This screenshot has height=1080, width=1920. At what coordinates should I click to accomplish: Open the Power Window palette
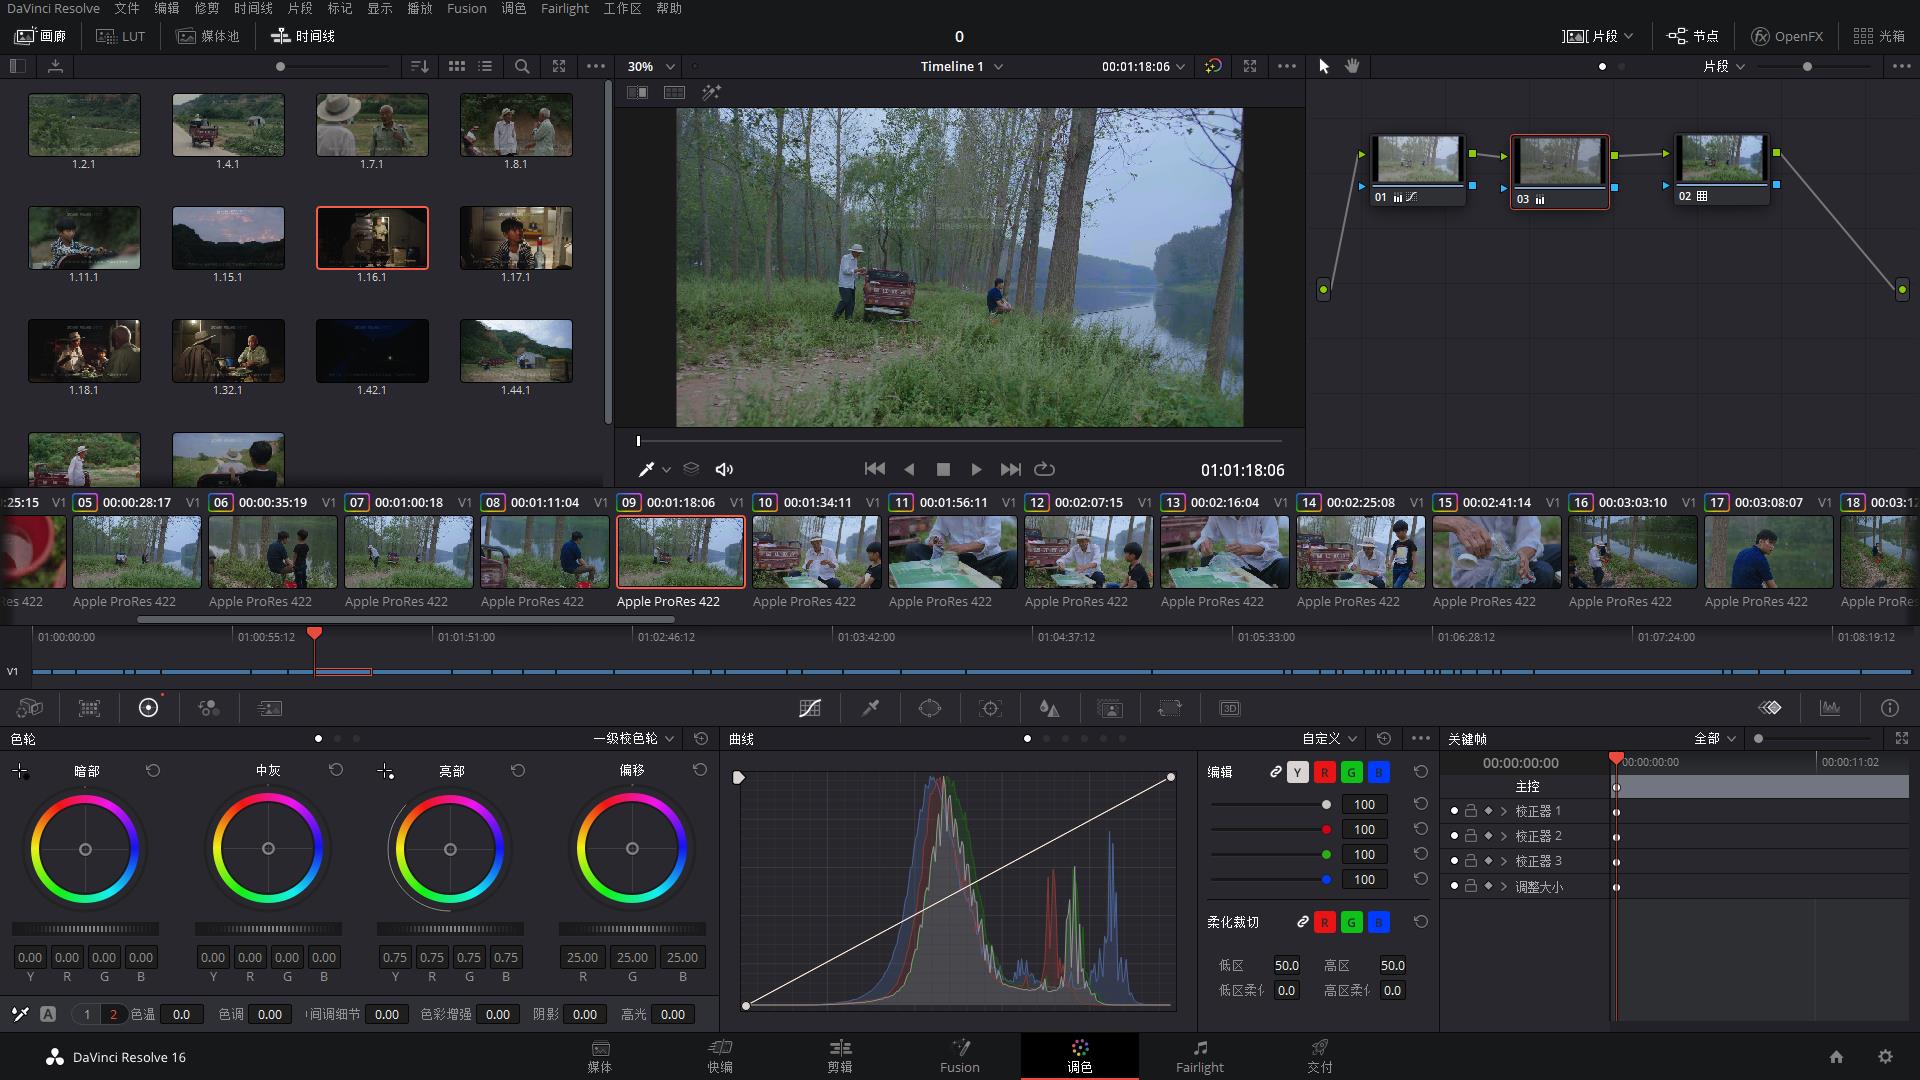coord(930,708)
